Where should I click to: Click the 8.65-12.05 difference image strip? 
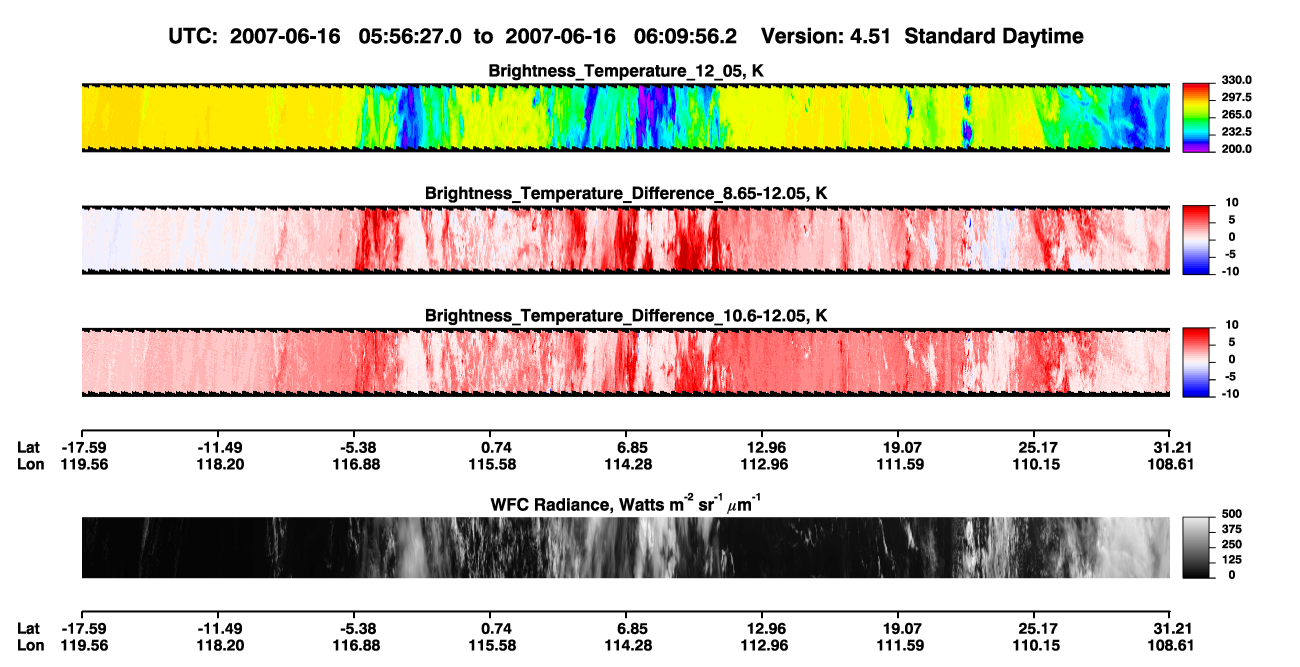[625, 240]
